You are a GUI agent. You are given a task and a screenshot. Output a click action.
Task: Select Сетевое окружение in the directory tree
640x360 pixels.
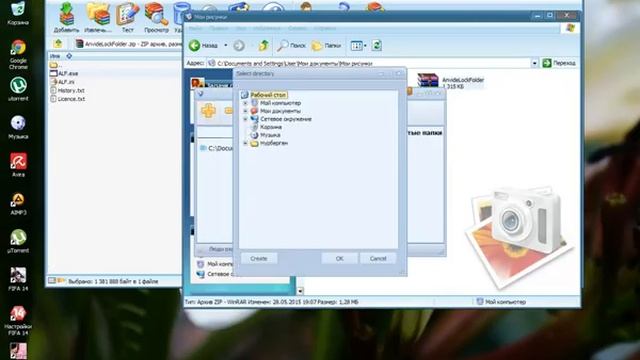286,119
